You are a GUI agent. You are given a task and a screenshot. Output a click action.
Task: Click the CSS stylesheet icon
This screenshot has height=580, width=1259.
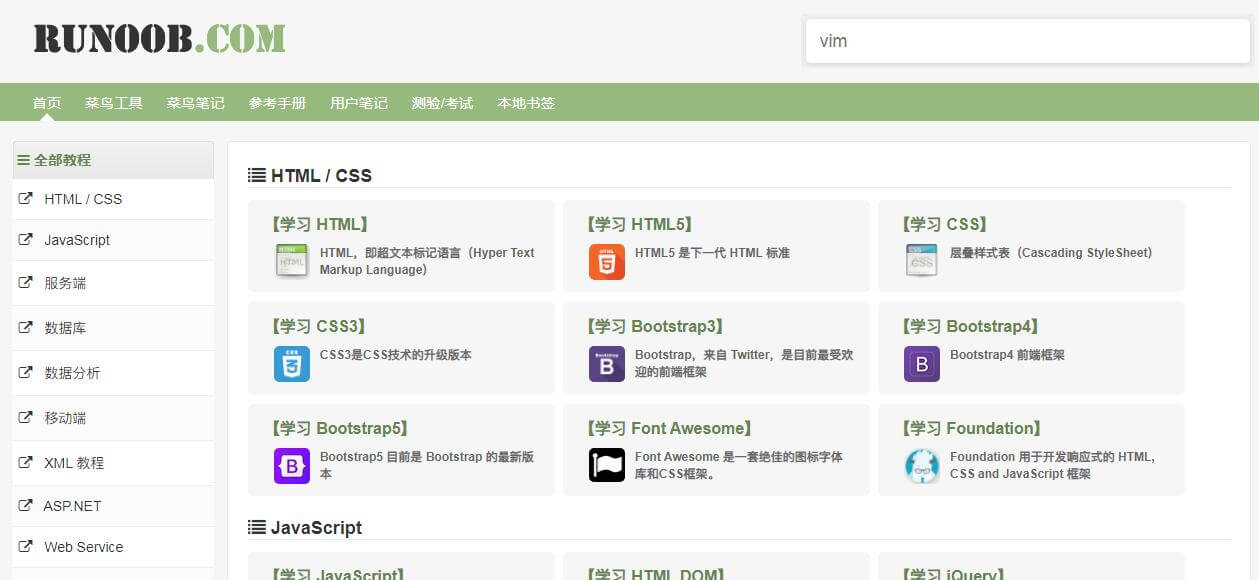922,261
